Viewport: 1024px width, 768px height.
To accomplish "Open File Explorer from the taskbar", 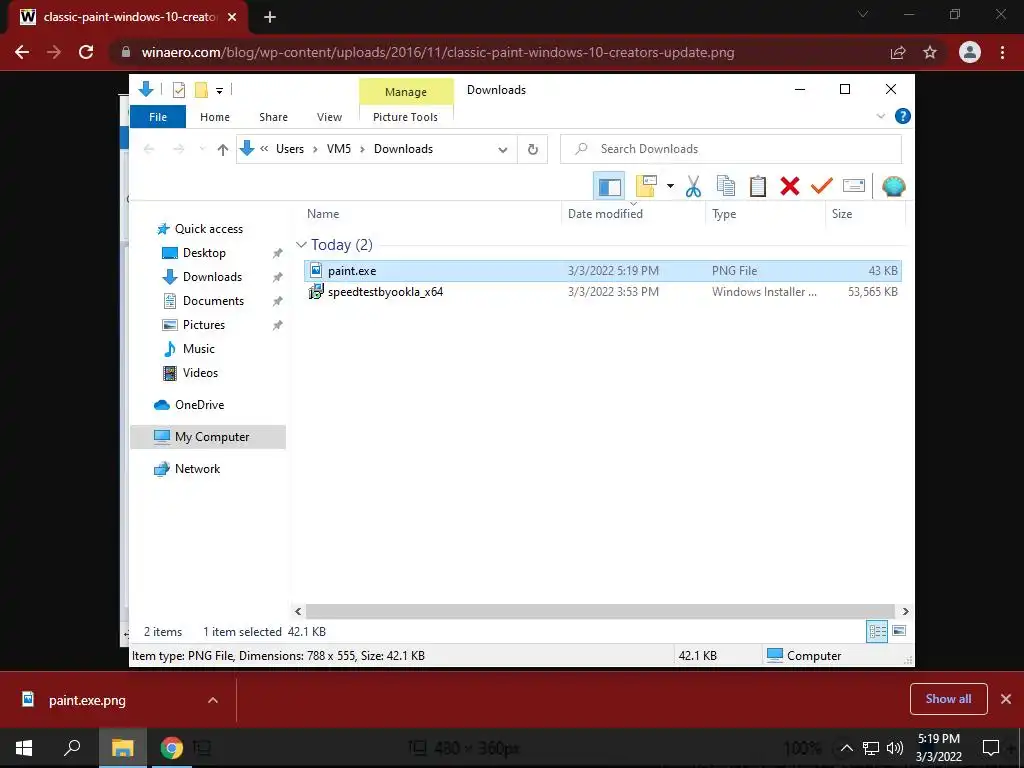I will tap(122, 748).
